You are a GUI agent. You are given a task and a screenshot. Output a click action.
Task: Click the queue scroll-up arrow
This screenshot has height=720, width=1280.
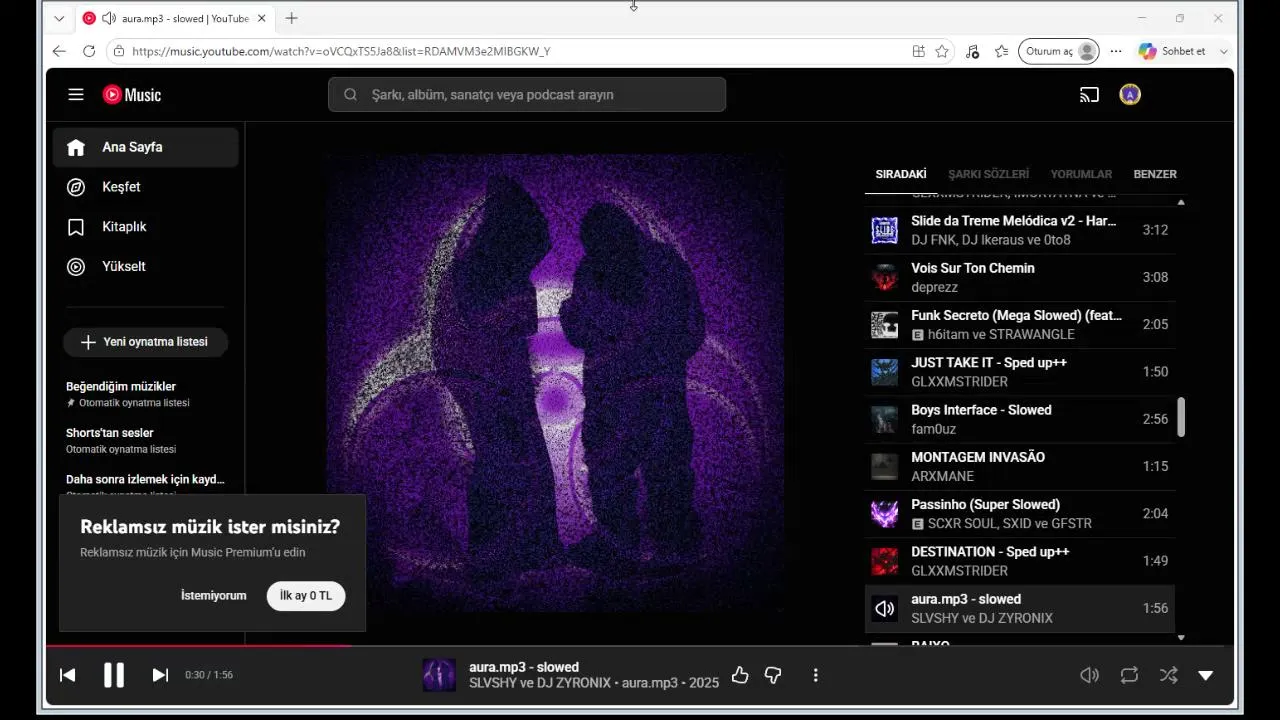coord(1181,203)
